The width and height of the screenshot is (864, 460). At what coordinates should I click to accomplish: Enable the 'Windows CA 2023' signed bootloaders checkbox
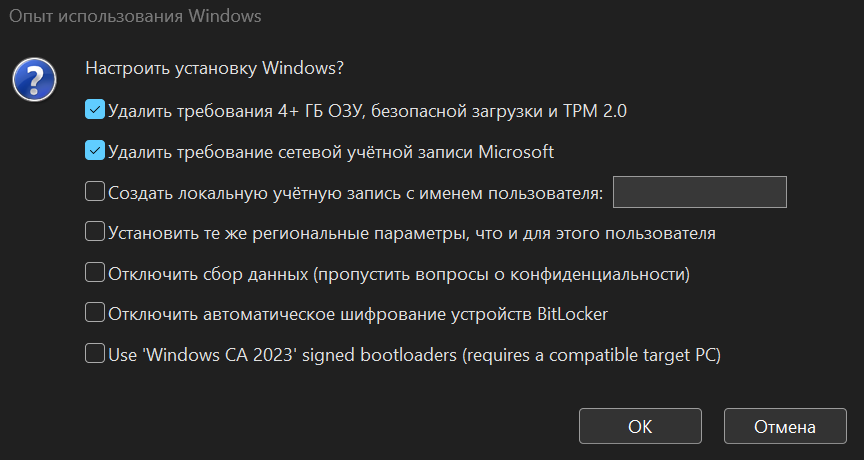click(x=95, y=353)
